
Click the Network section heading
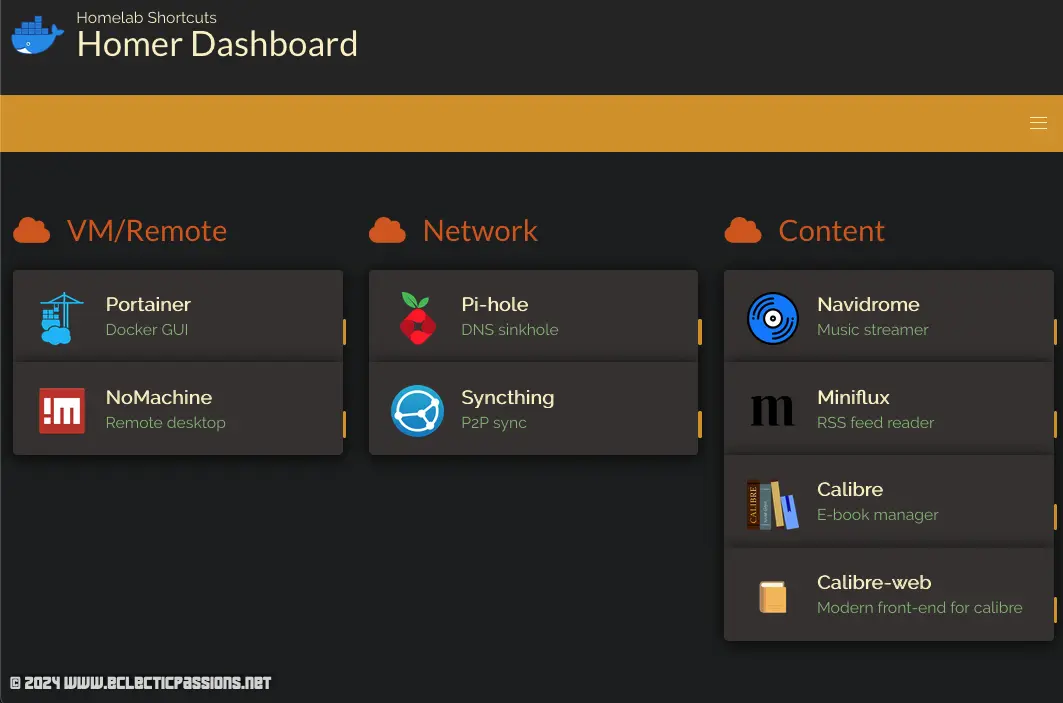point(480,230)
